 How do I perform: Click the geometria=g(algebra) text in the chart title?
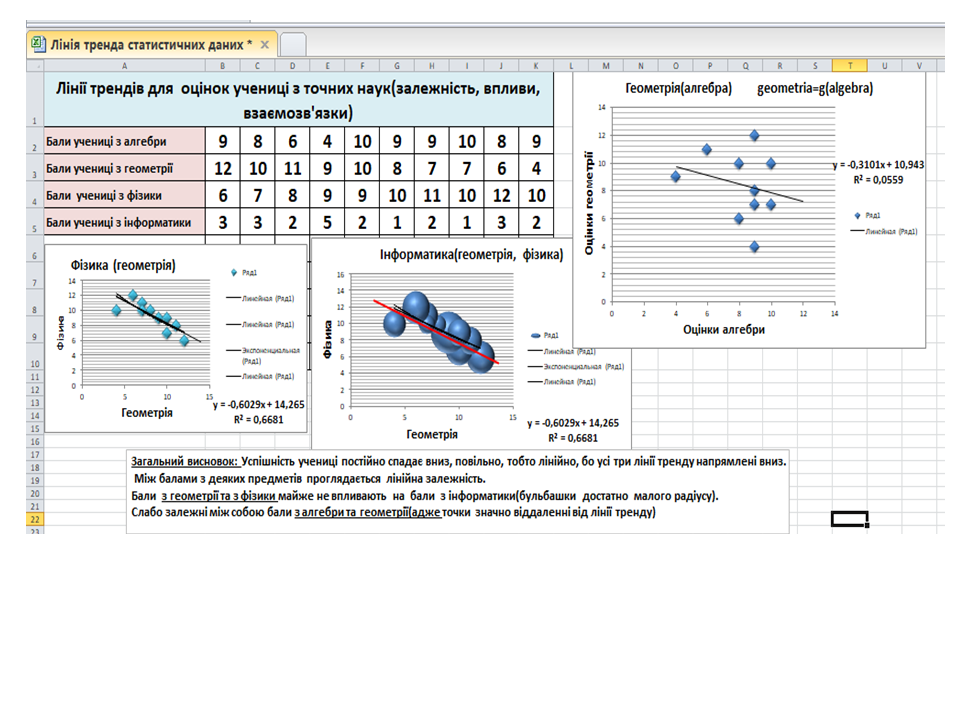(815, 88)
